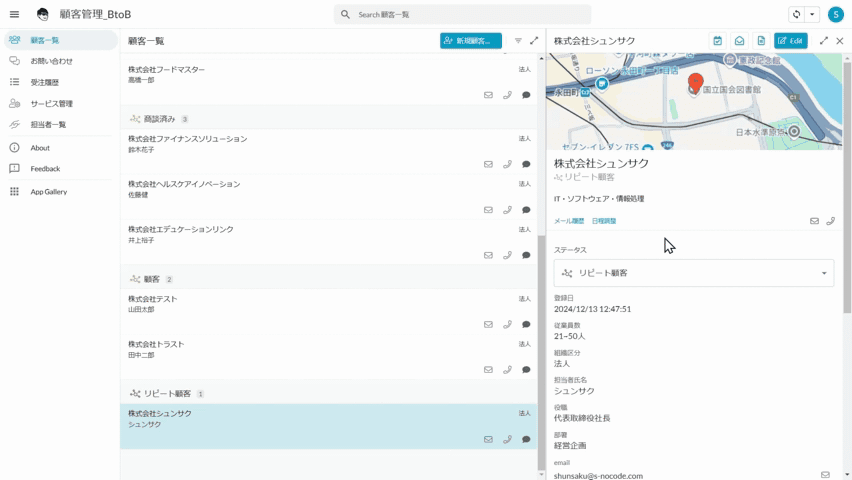Collapse the 顧客 group header
The width and height of the screenshot is (852, 480).
click(x=328, y=279)
